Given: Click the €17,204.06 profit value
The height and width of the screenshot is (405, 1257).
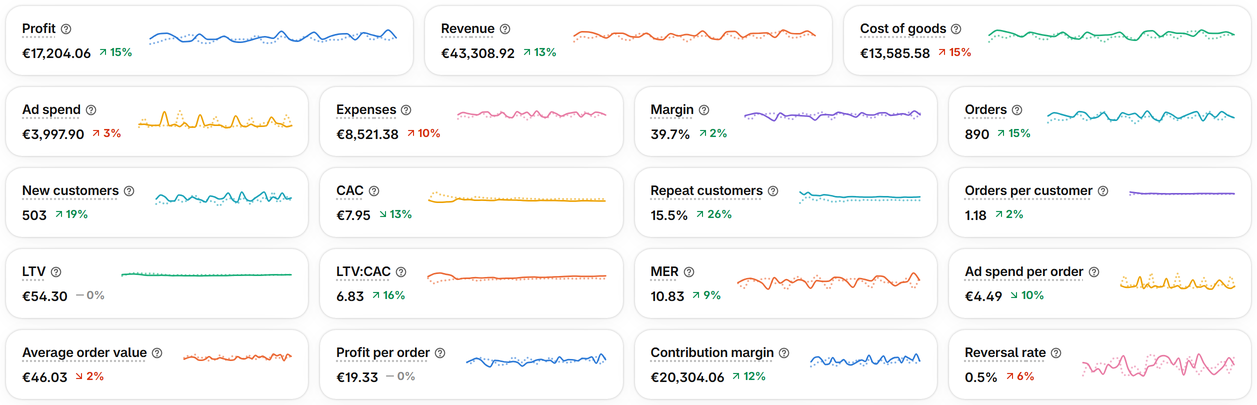Looking at the screenshot, I should [56, 53].
